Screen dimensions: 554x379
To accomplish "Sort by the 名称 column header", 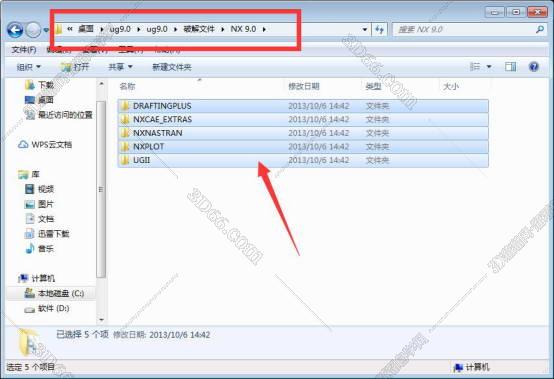I will 127,86.
